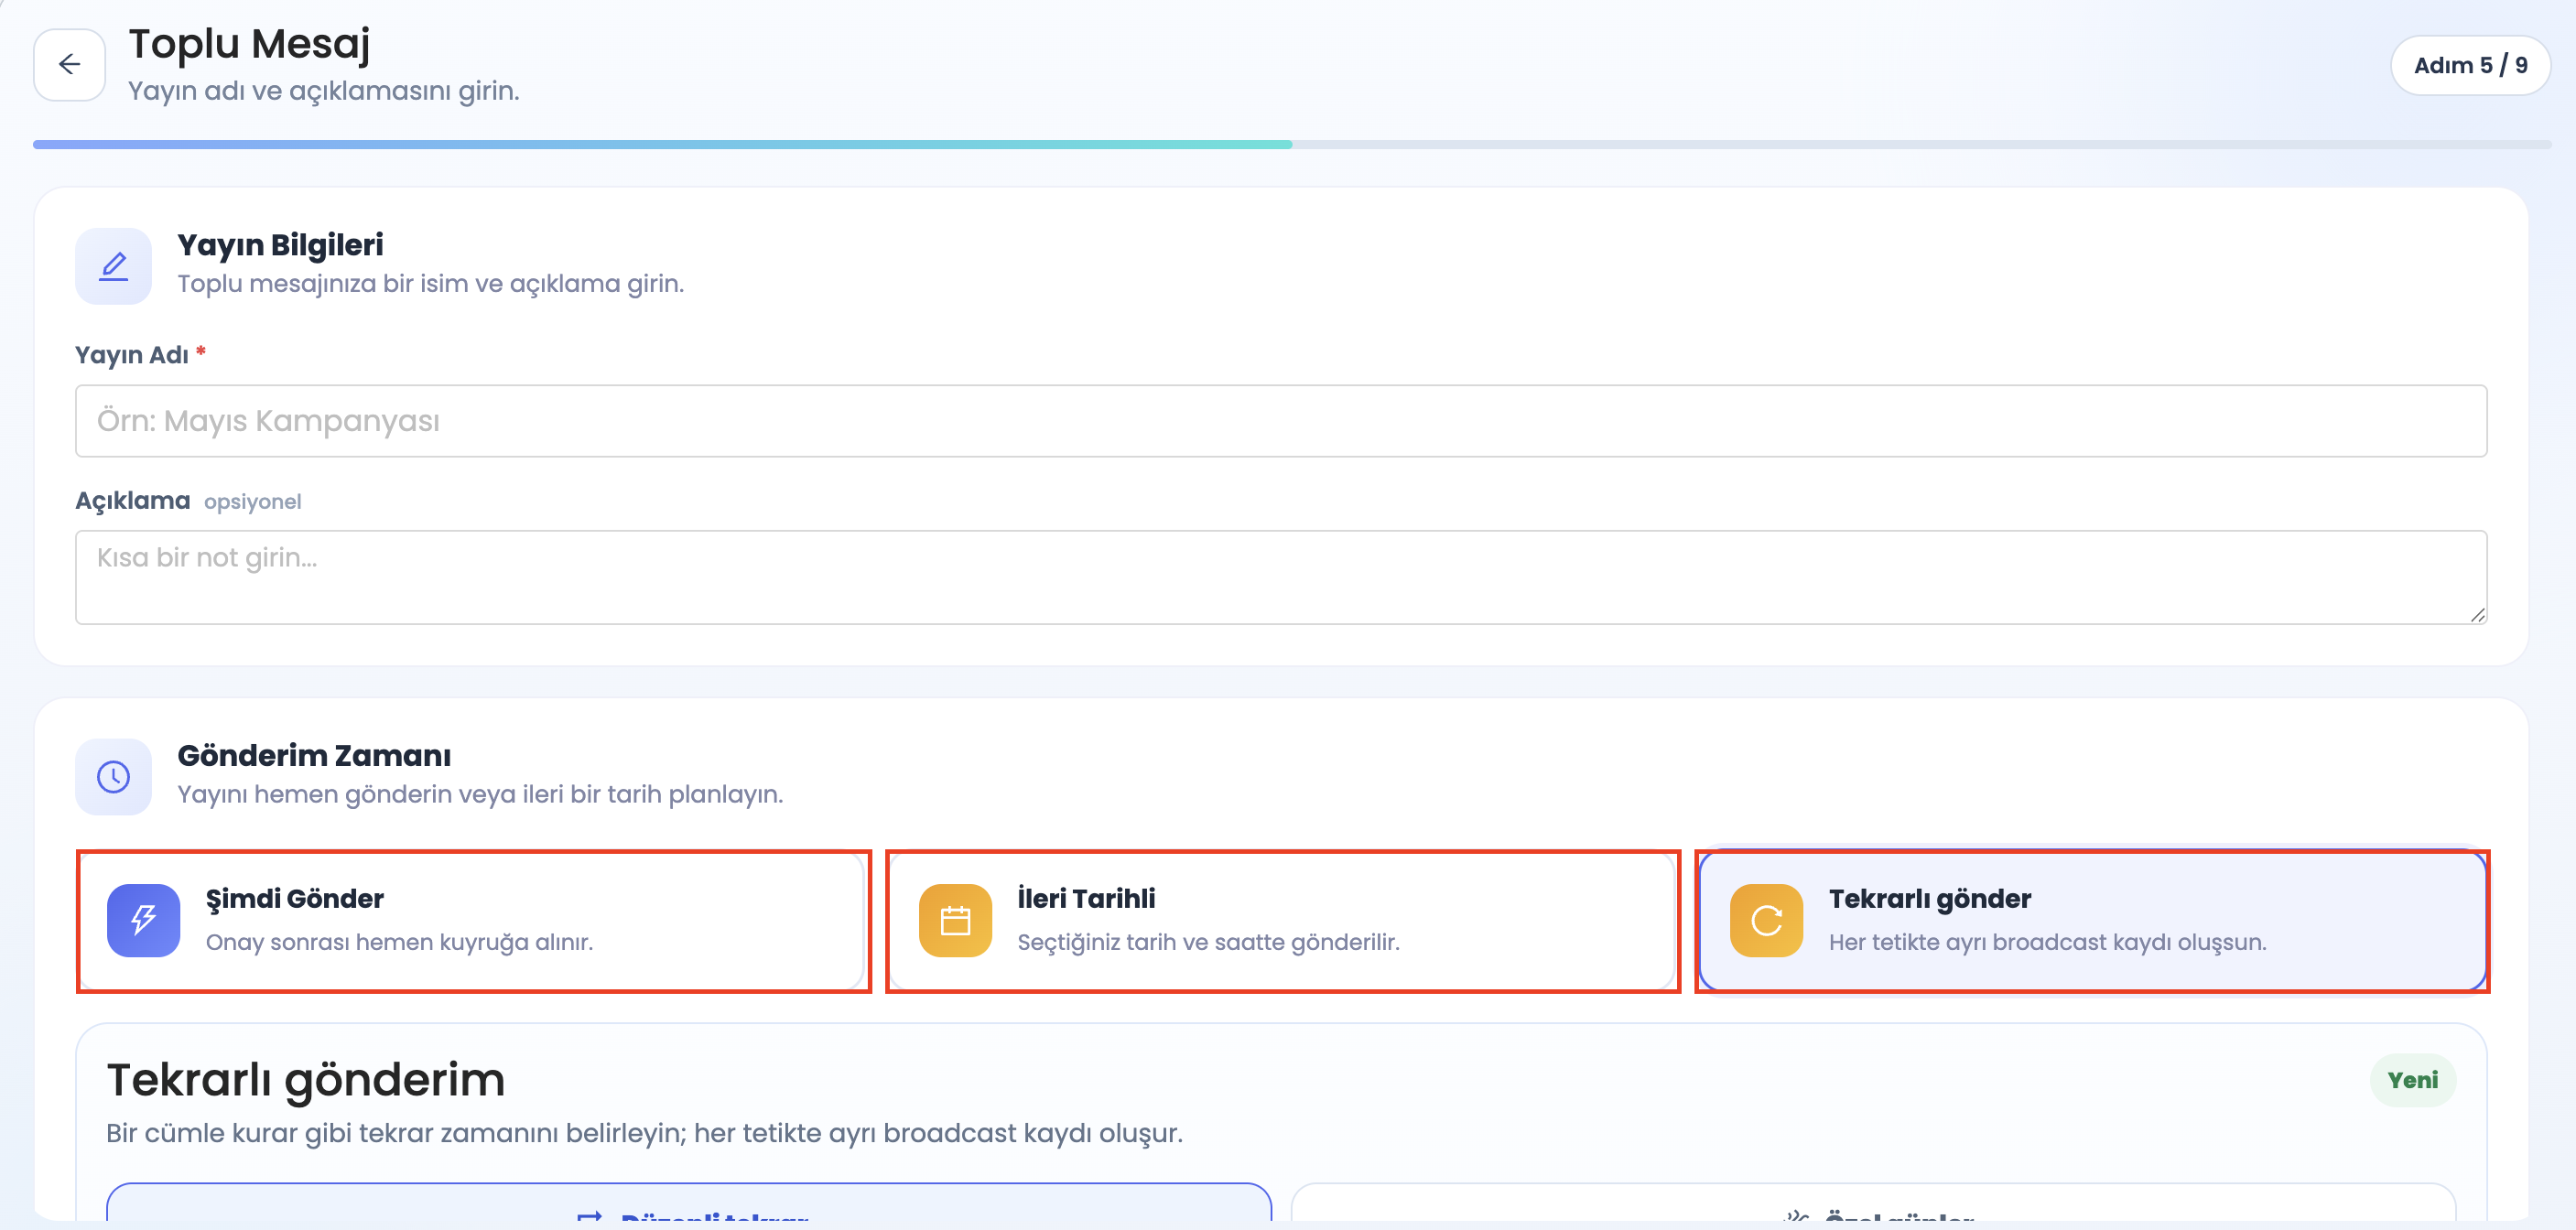Go back with the left arrow button
Image resolution: width=2576 pixels, height=1230 pixels.
69,65
